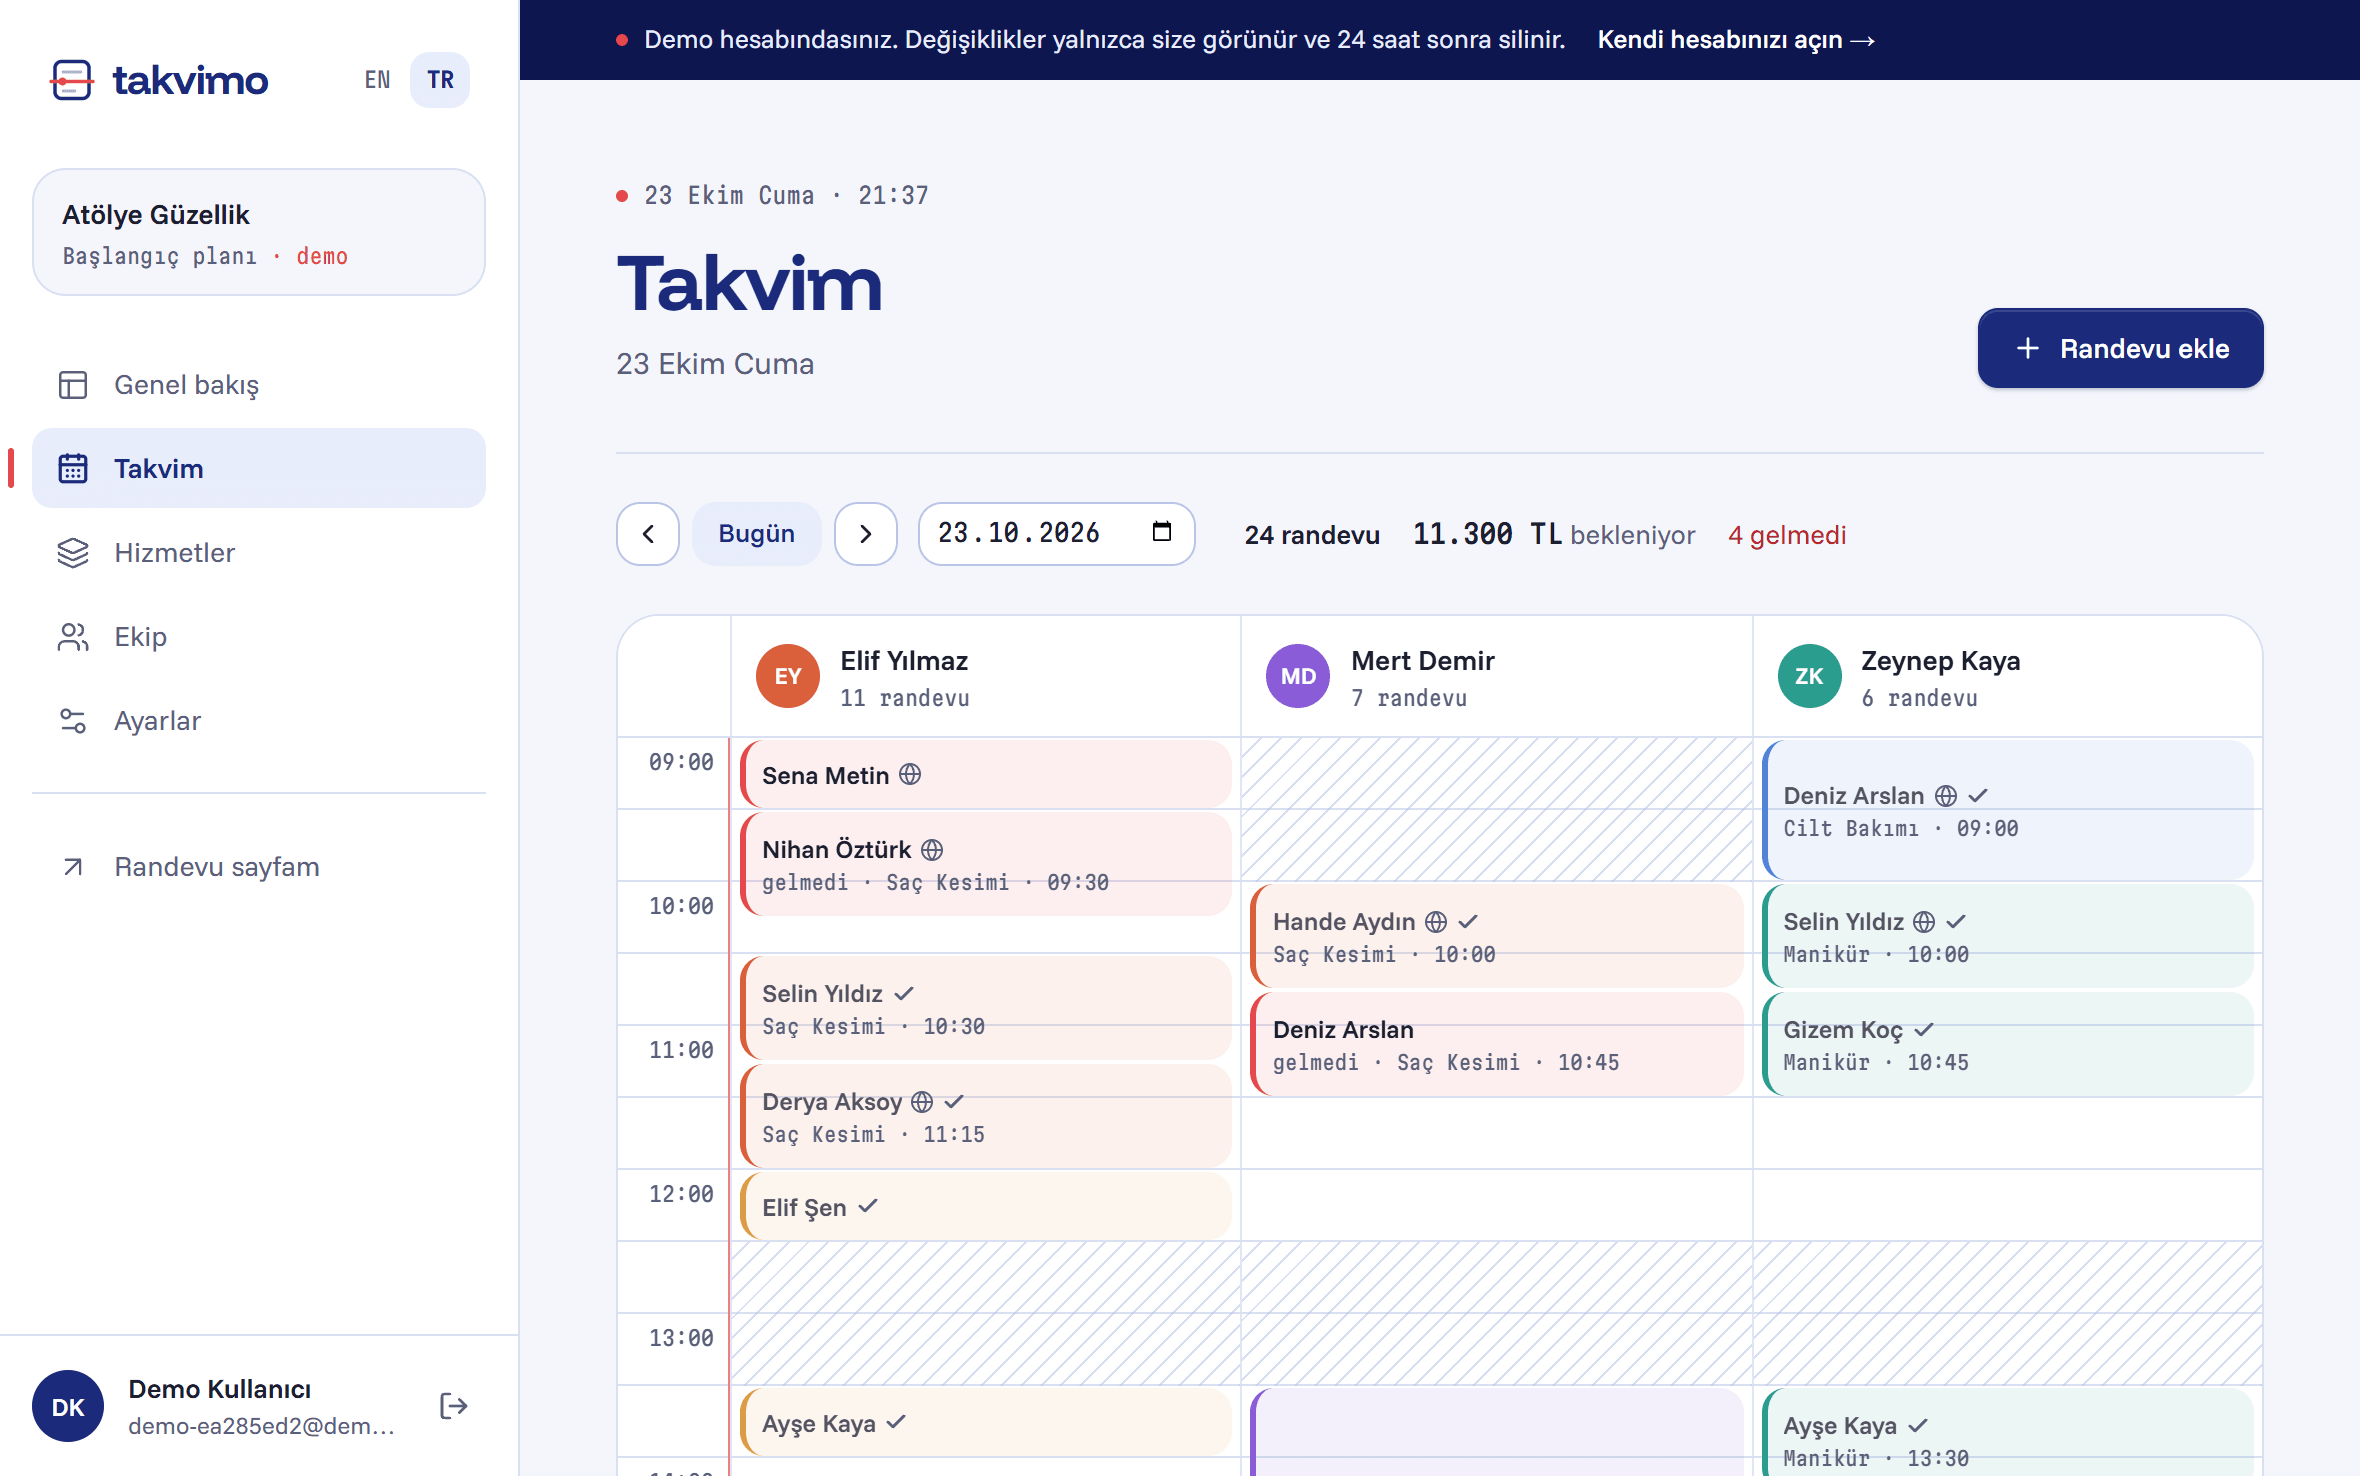2360x1476 pixels.
Task: Click the ZK avatar of Zeynep Kaya
Action: pos(1809,676)
